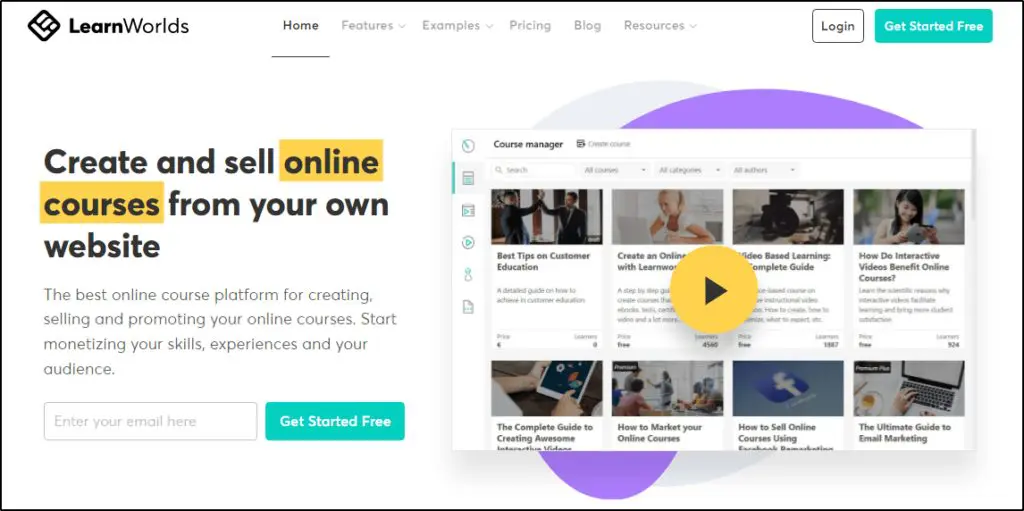Click the search magnifier in Course manager
The width and height of the screenshot is (1024, 511).
click(x=499, y=170)
